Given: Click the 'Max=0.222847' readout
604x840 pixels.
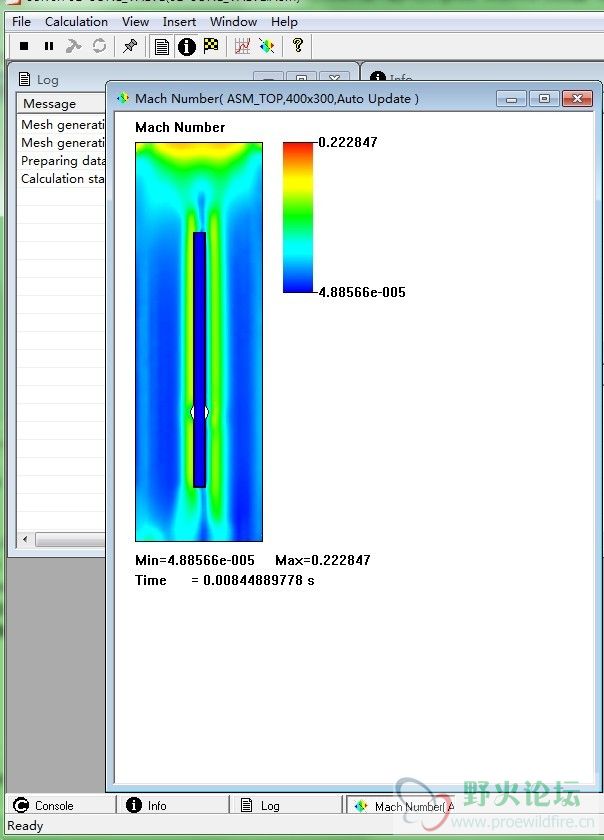Looking at the screenshot, I should click(323, 560).
